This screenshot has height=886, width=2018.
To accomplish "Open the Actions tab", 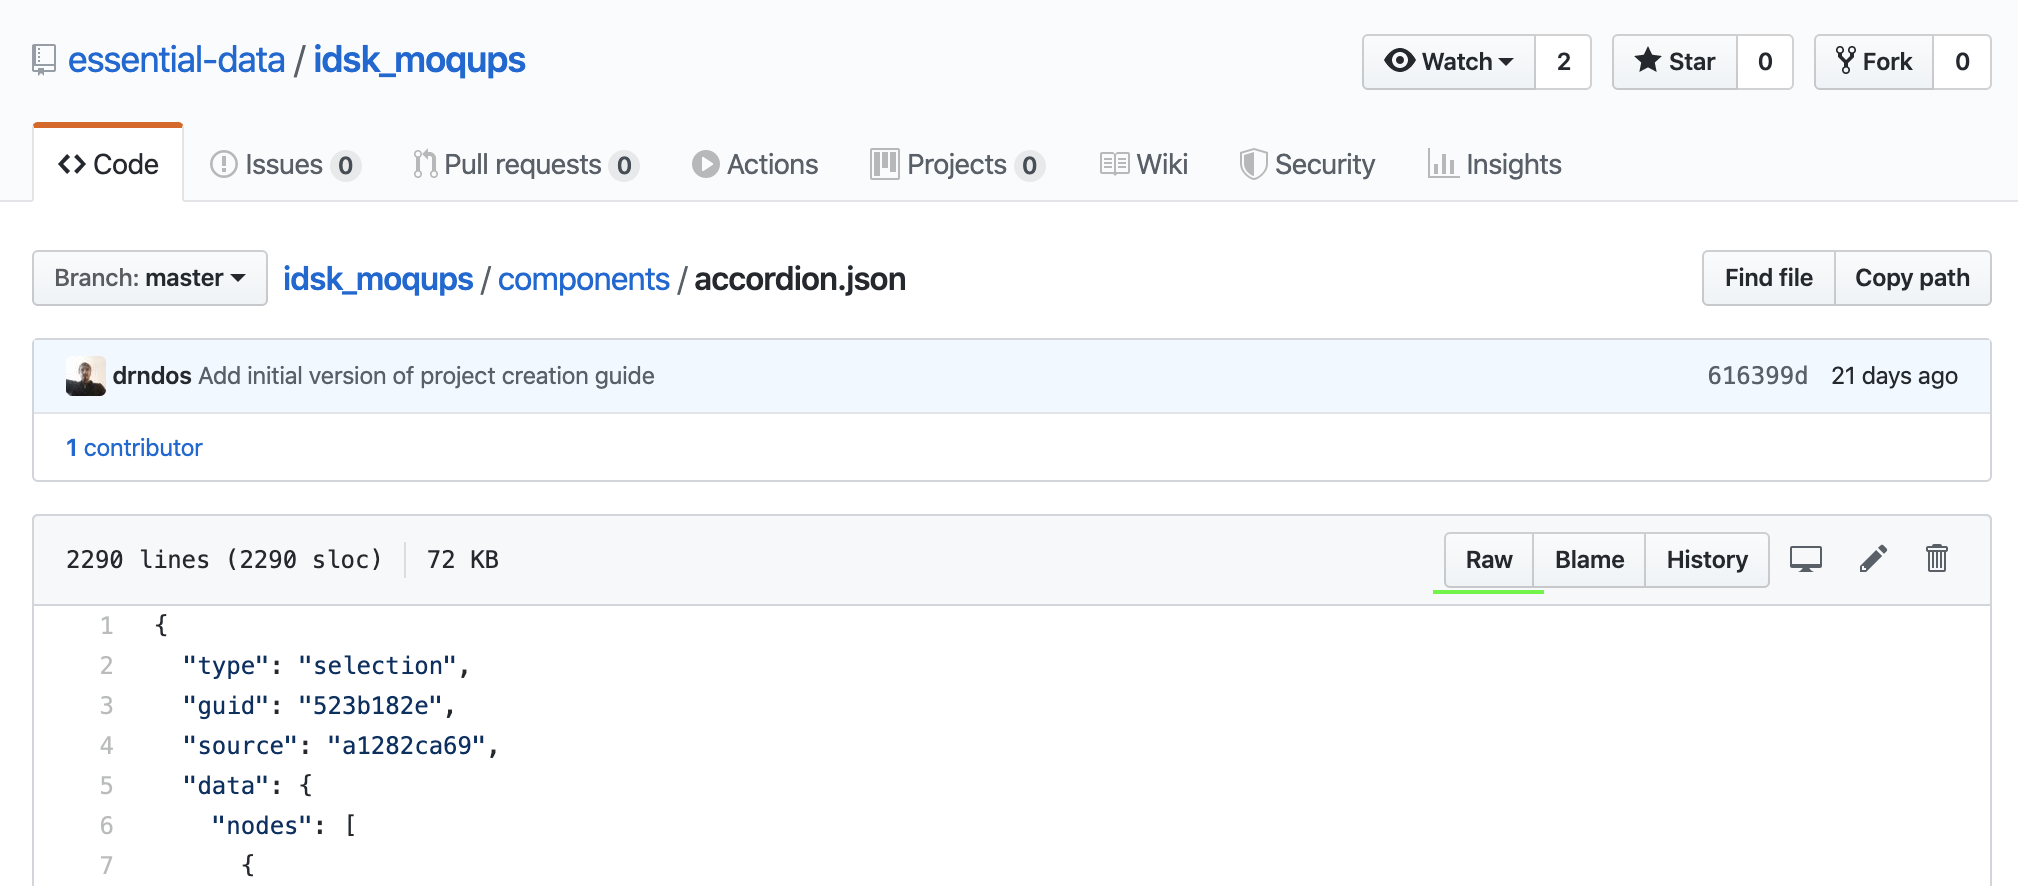I will point(755,164).
